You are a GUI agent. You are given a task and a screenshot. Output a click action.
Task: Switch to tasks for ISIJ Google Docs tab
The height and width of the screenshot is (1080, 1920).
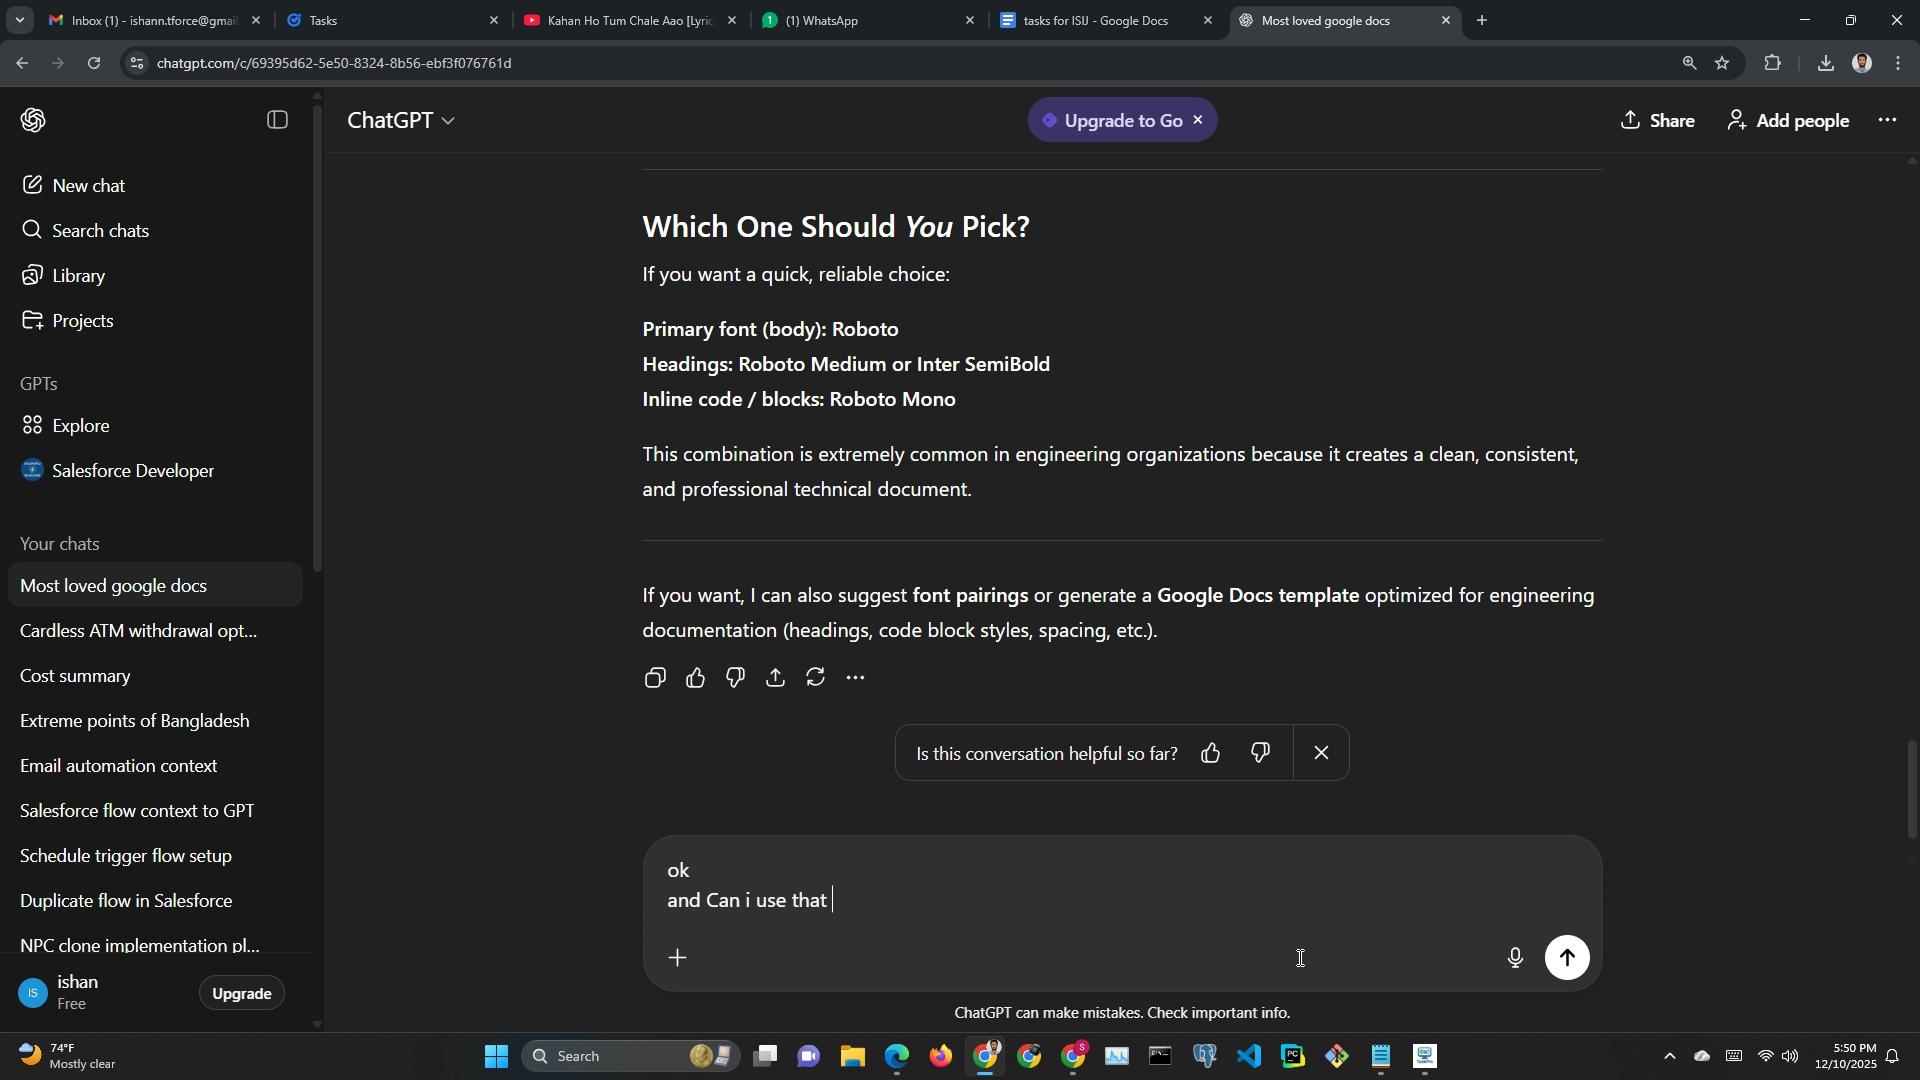pos(1096,20)
